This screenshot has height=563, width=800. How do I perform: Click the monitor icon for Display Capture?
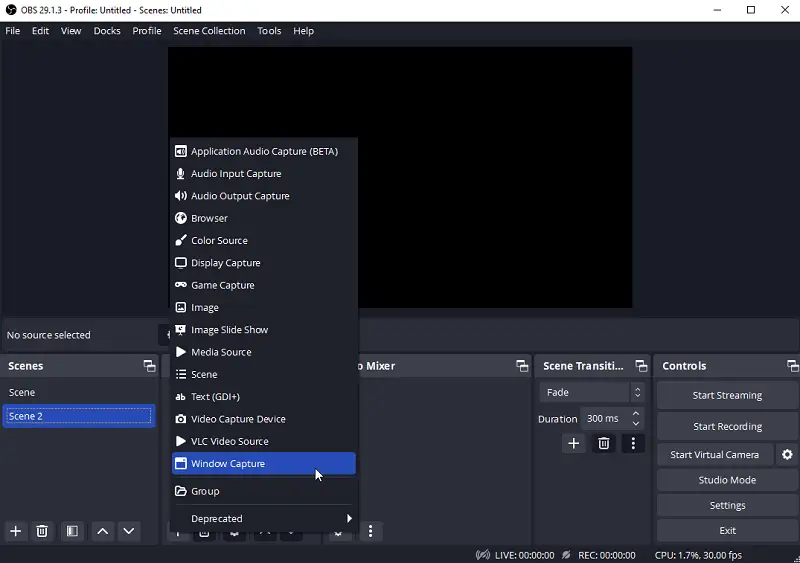tap(181, 263)
